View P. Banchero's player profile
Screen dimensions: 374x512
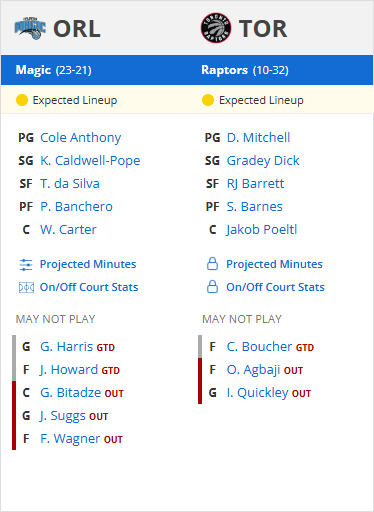tap(76, 206)
